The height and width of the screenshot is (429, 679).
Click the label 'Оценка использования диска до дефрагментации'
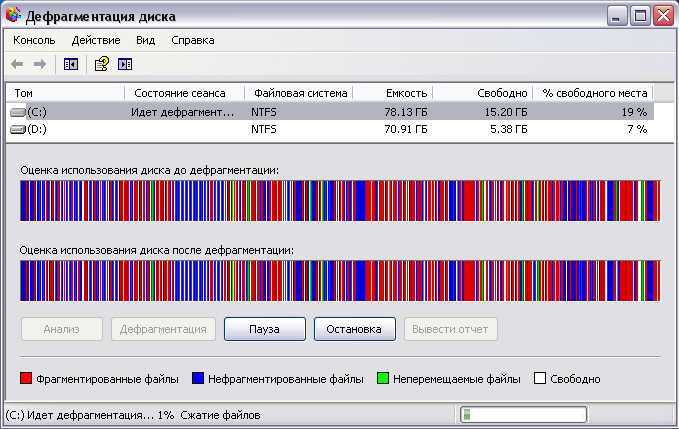pos(149,170)
